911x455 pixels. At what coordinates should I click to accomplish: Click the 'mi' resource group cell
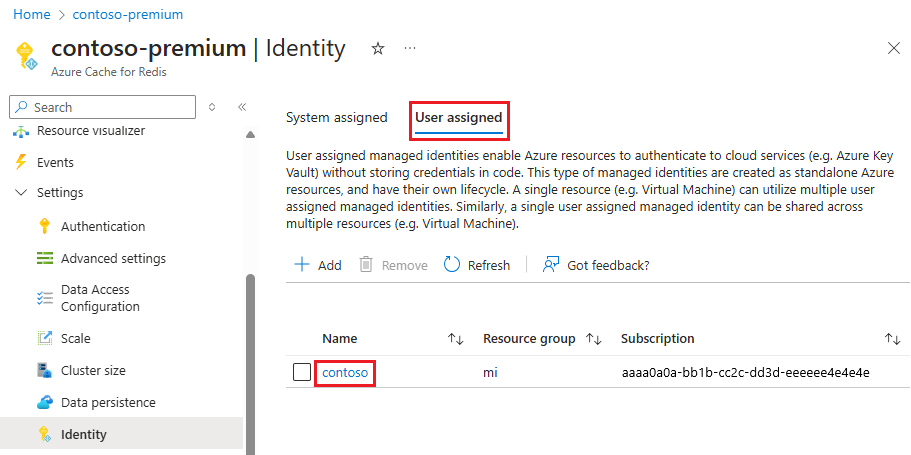(x=490, y=372)
